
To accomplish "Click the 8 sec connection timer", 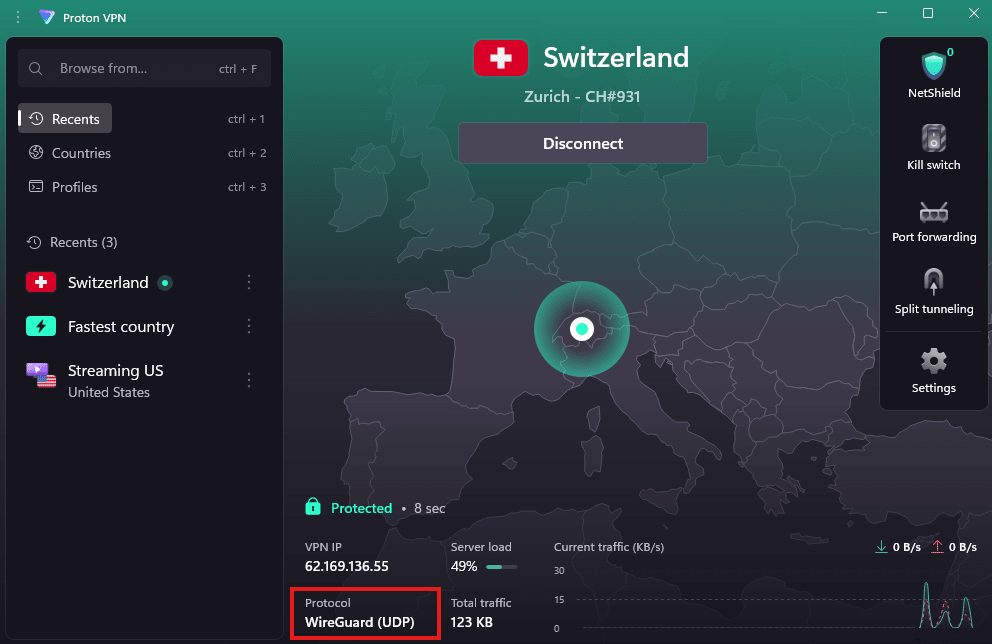I will tap(430, 508).
